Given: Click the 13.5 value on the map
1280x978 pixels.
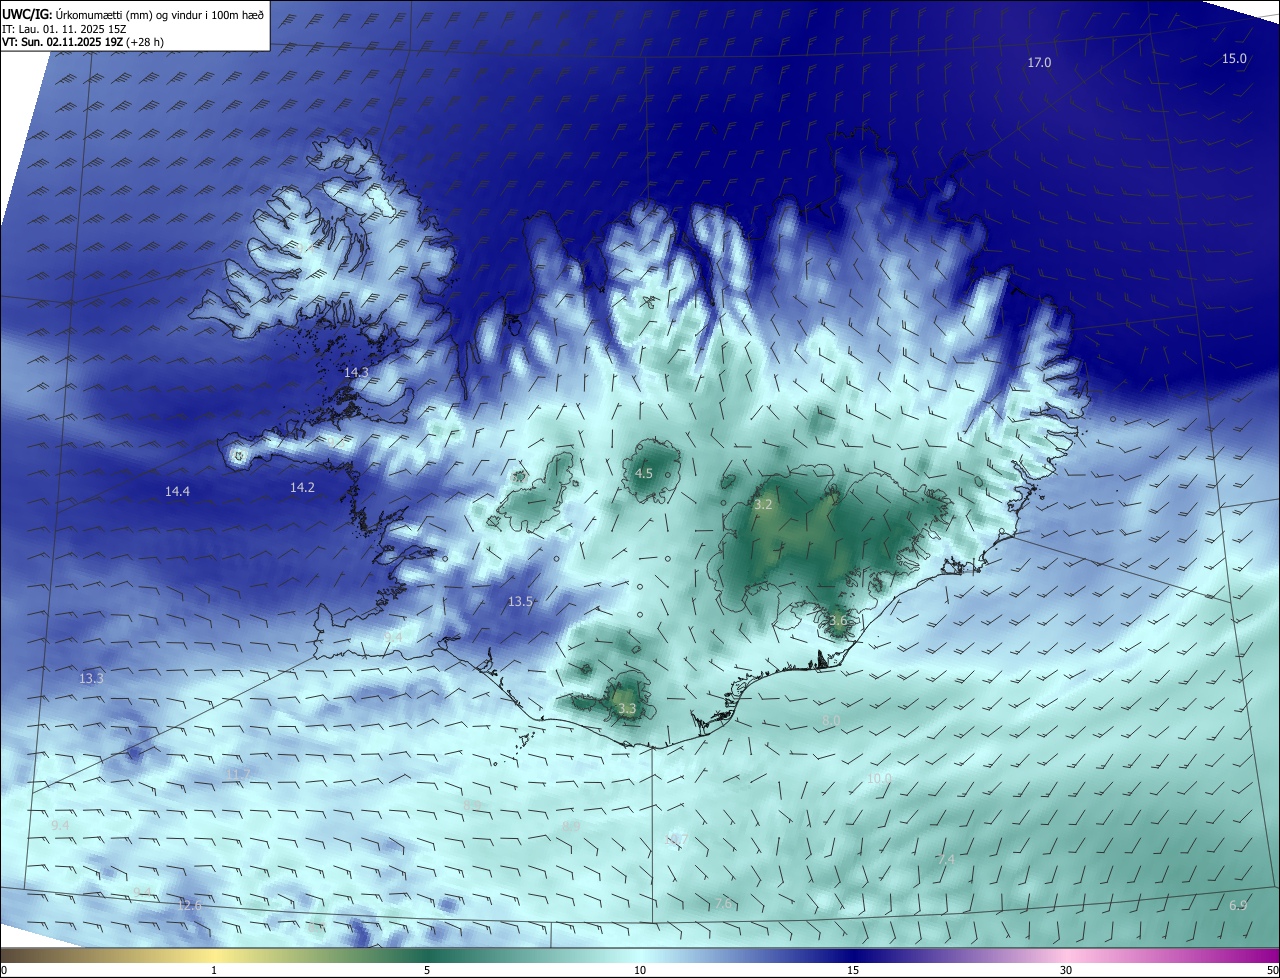Looking at the screenshot, I should pos(520,601).
